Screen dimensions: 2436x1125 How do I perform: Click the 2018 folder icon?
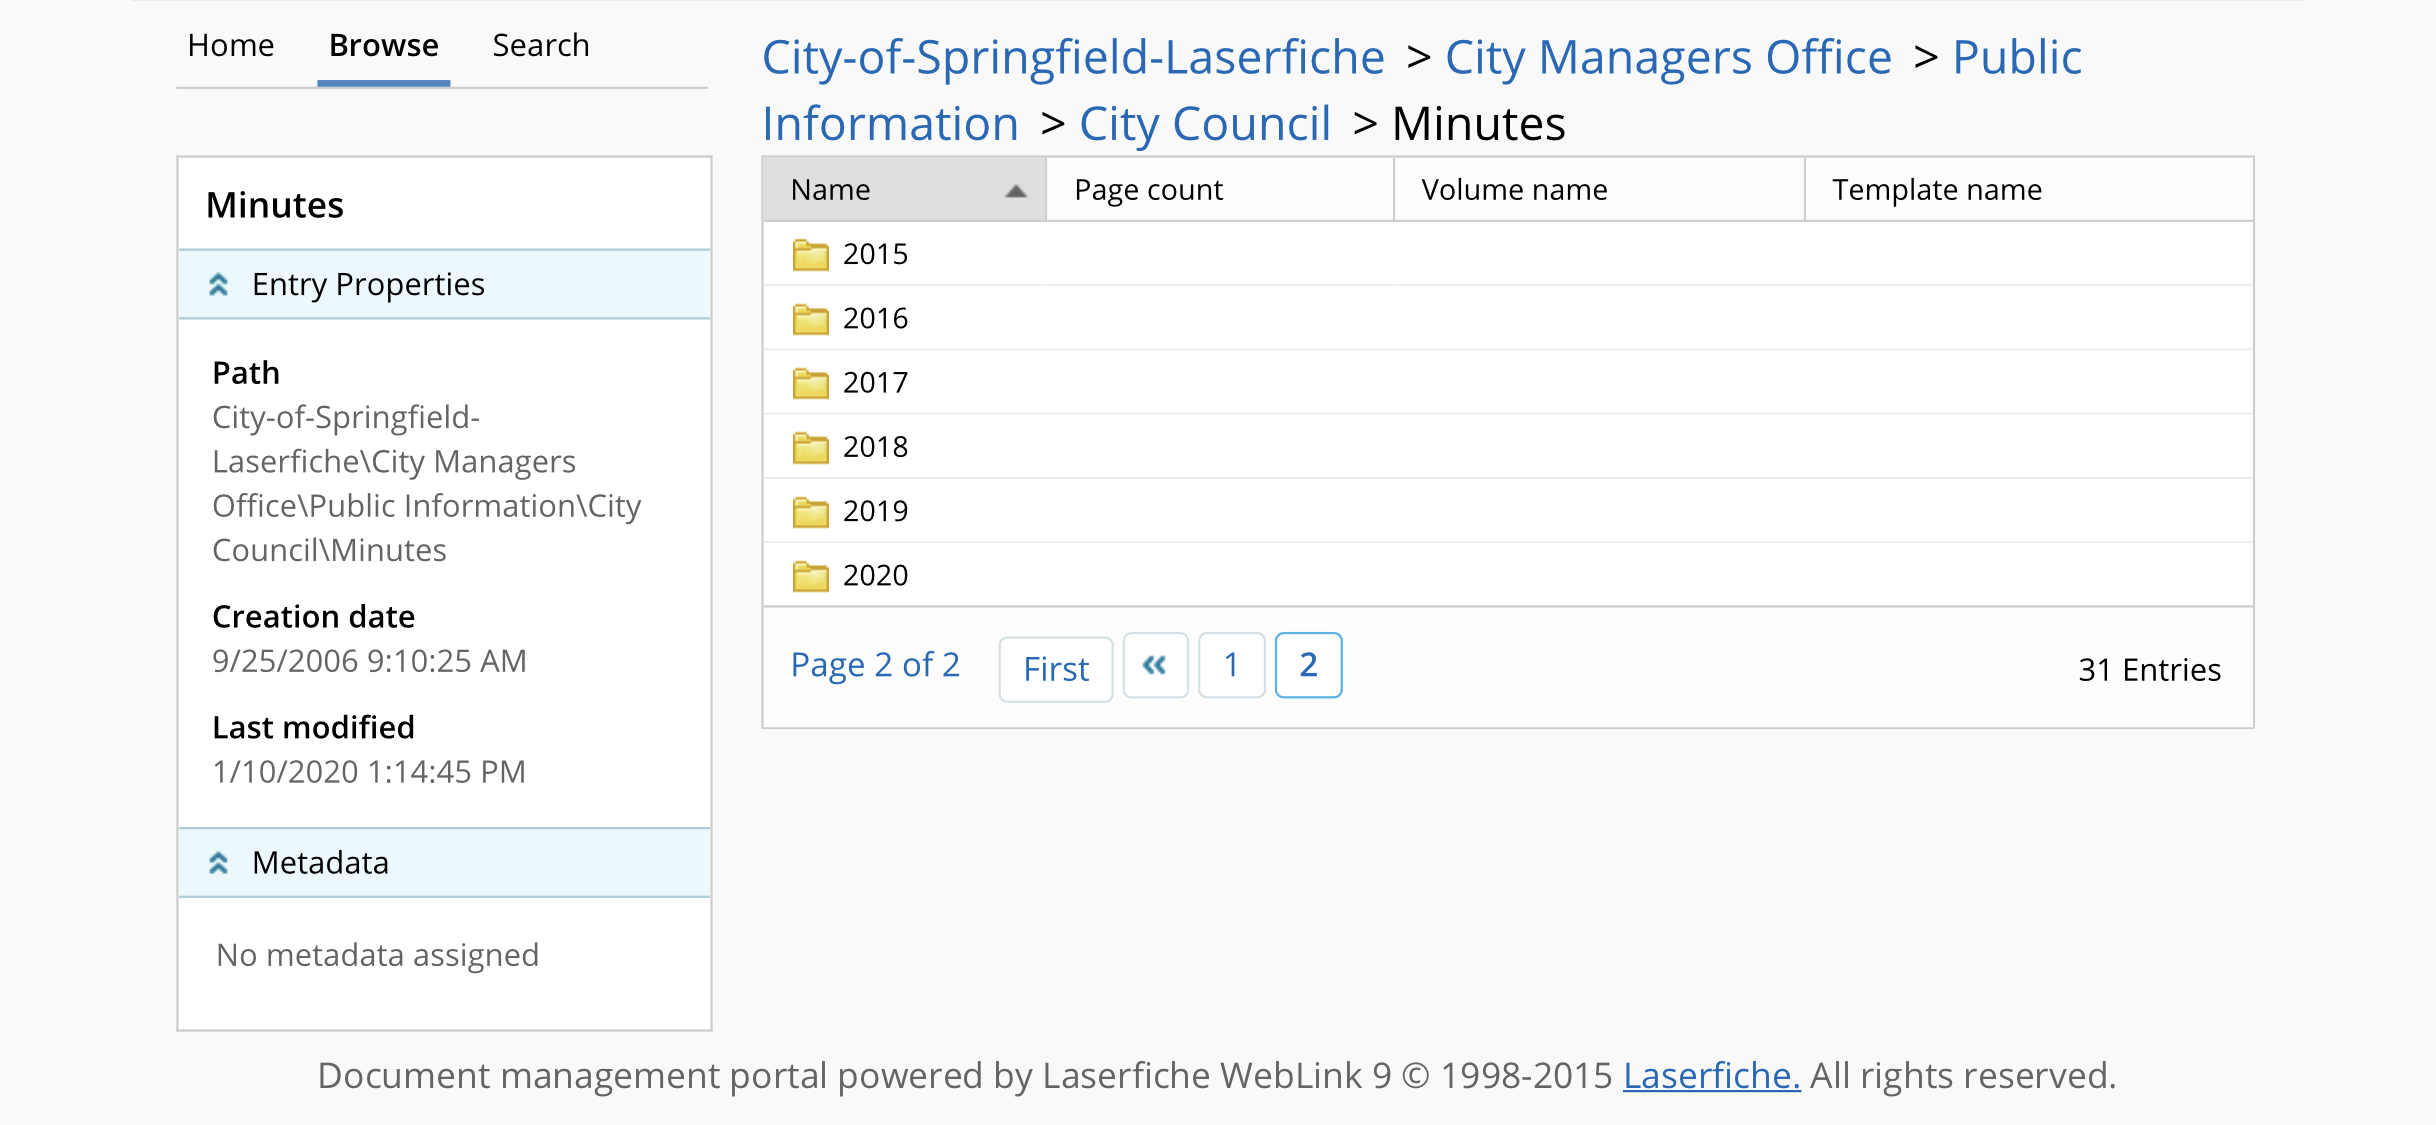tap(810, 447)
